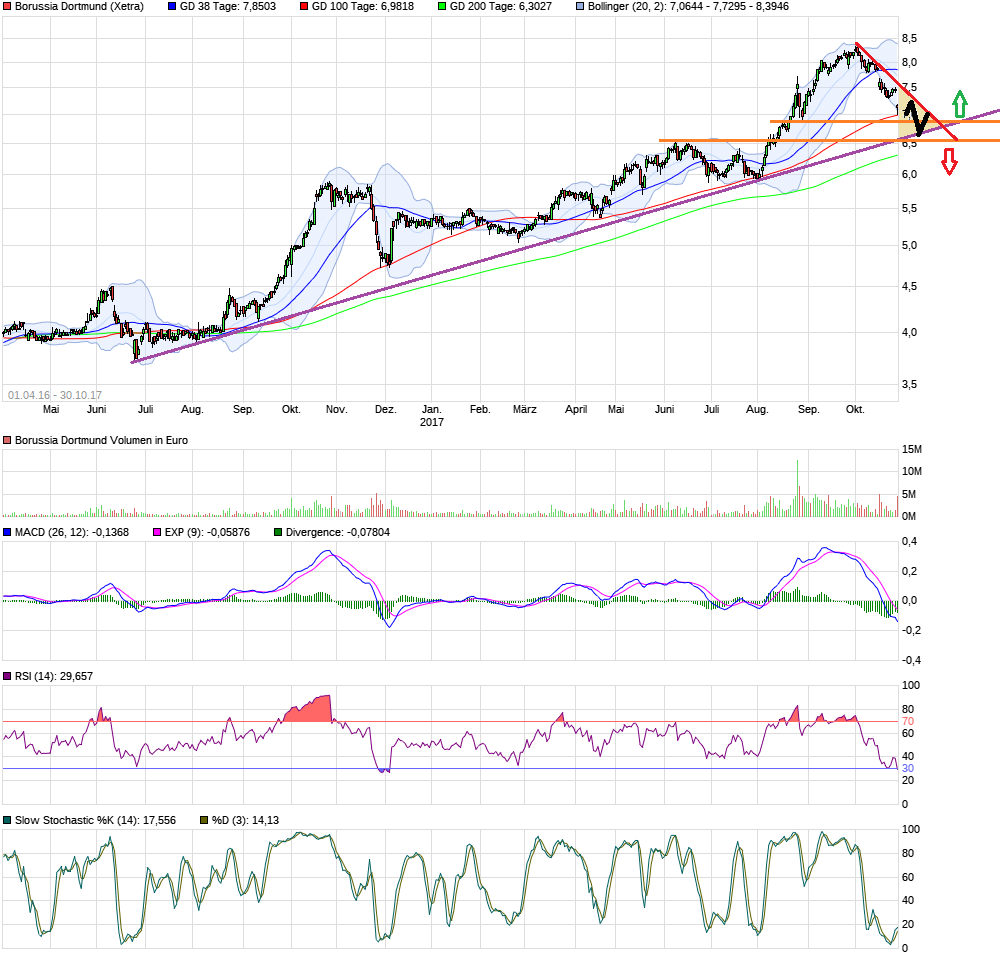This screenshot has height=958, width=1000.
Task: Click 'GD 100 Tage: 6,9818' label
Action: tap(362, 6)
